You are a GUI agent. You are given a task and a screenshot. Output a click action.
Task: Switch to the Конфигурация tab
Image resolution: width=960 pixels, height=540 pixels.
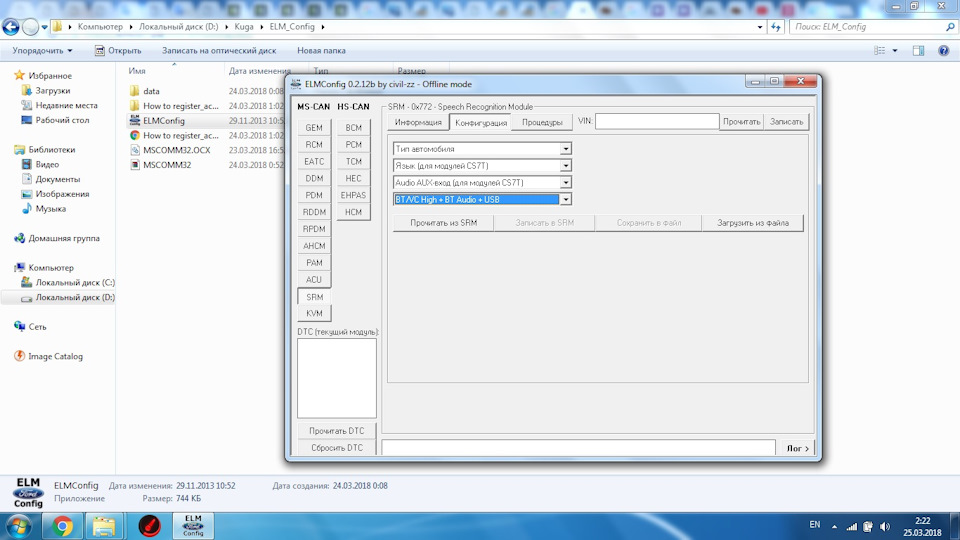coord(481,122)
